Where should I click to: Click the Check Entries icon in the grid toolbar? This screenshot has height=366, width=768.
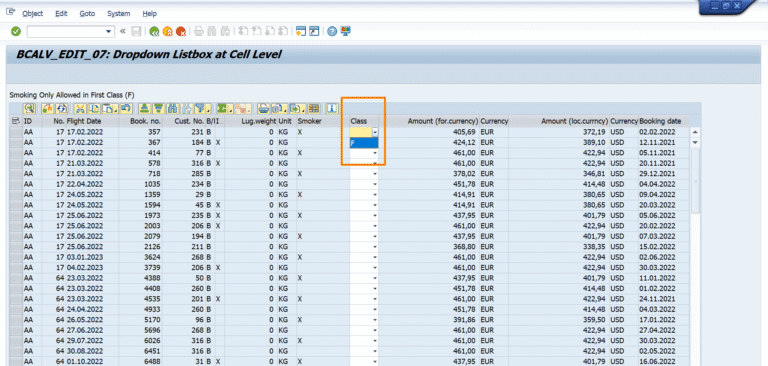click(48, 108)
